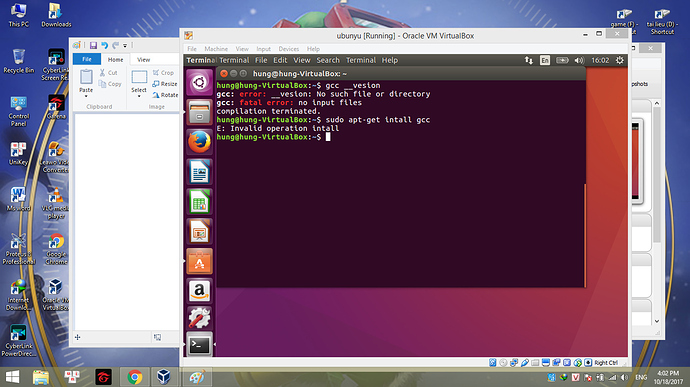Click Cut in Paint clipboard group

pos(108,73)
